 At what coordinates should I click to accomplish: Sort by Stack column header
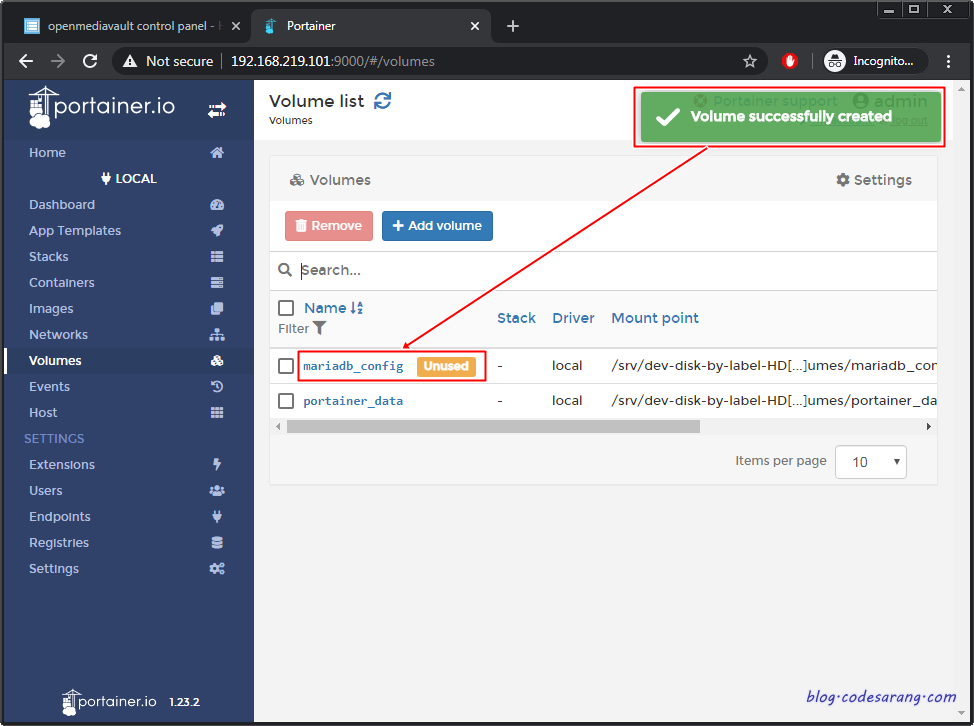coord(516,318)
